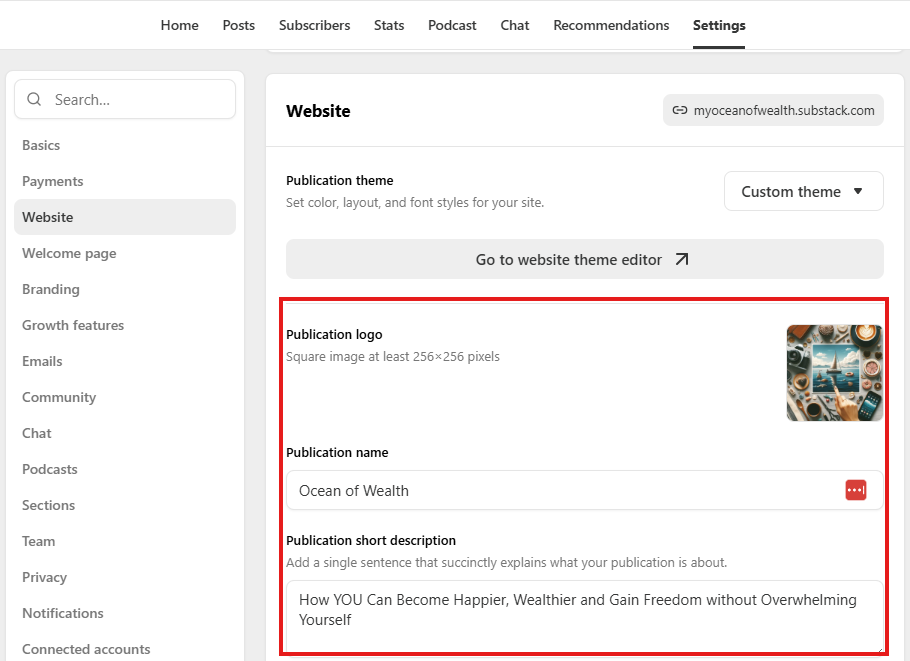Open Connected accounts settings
The height and width of the screenshot is (661, 910).
coord(86,649)
